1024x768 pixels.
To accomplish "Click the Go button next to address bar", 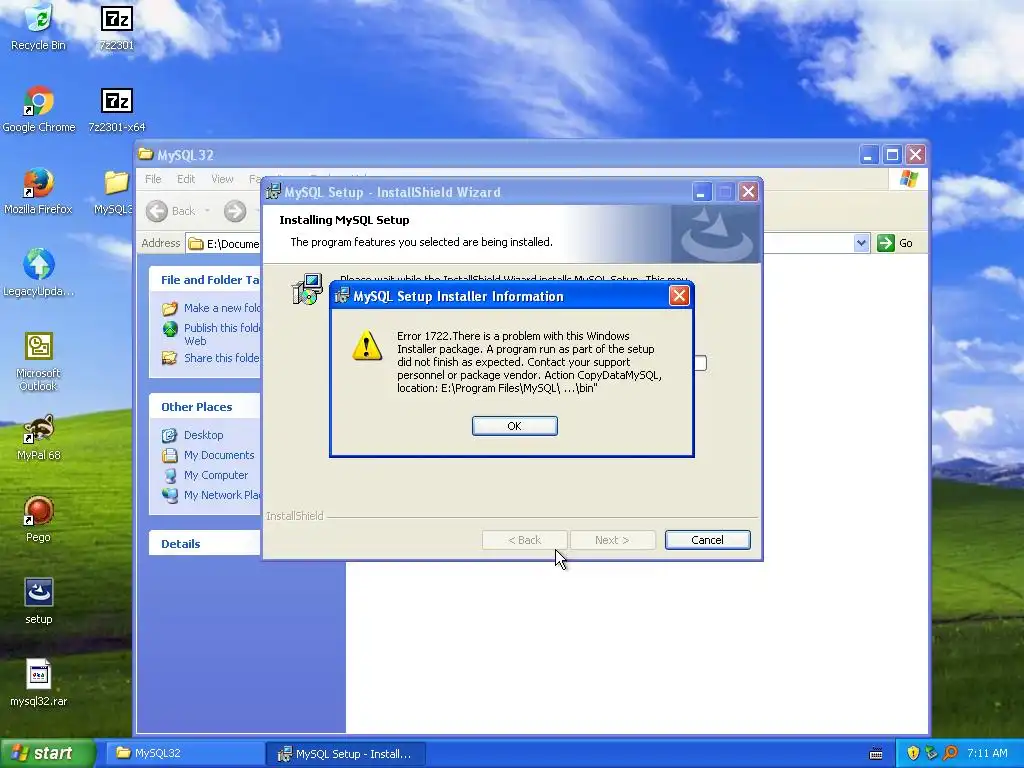I will point(895,243).
